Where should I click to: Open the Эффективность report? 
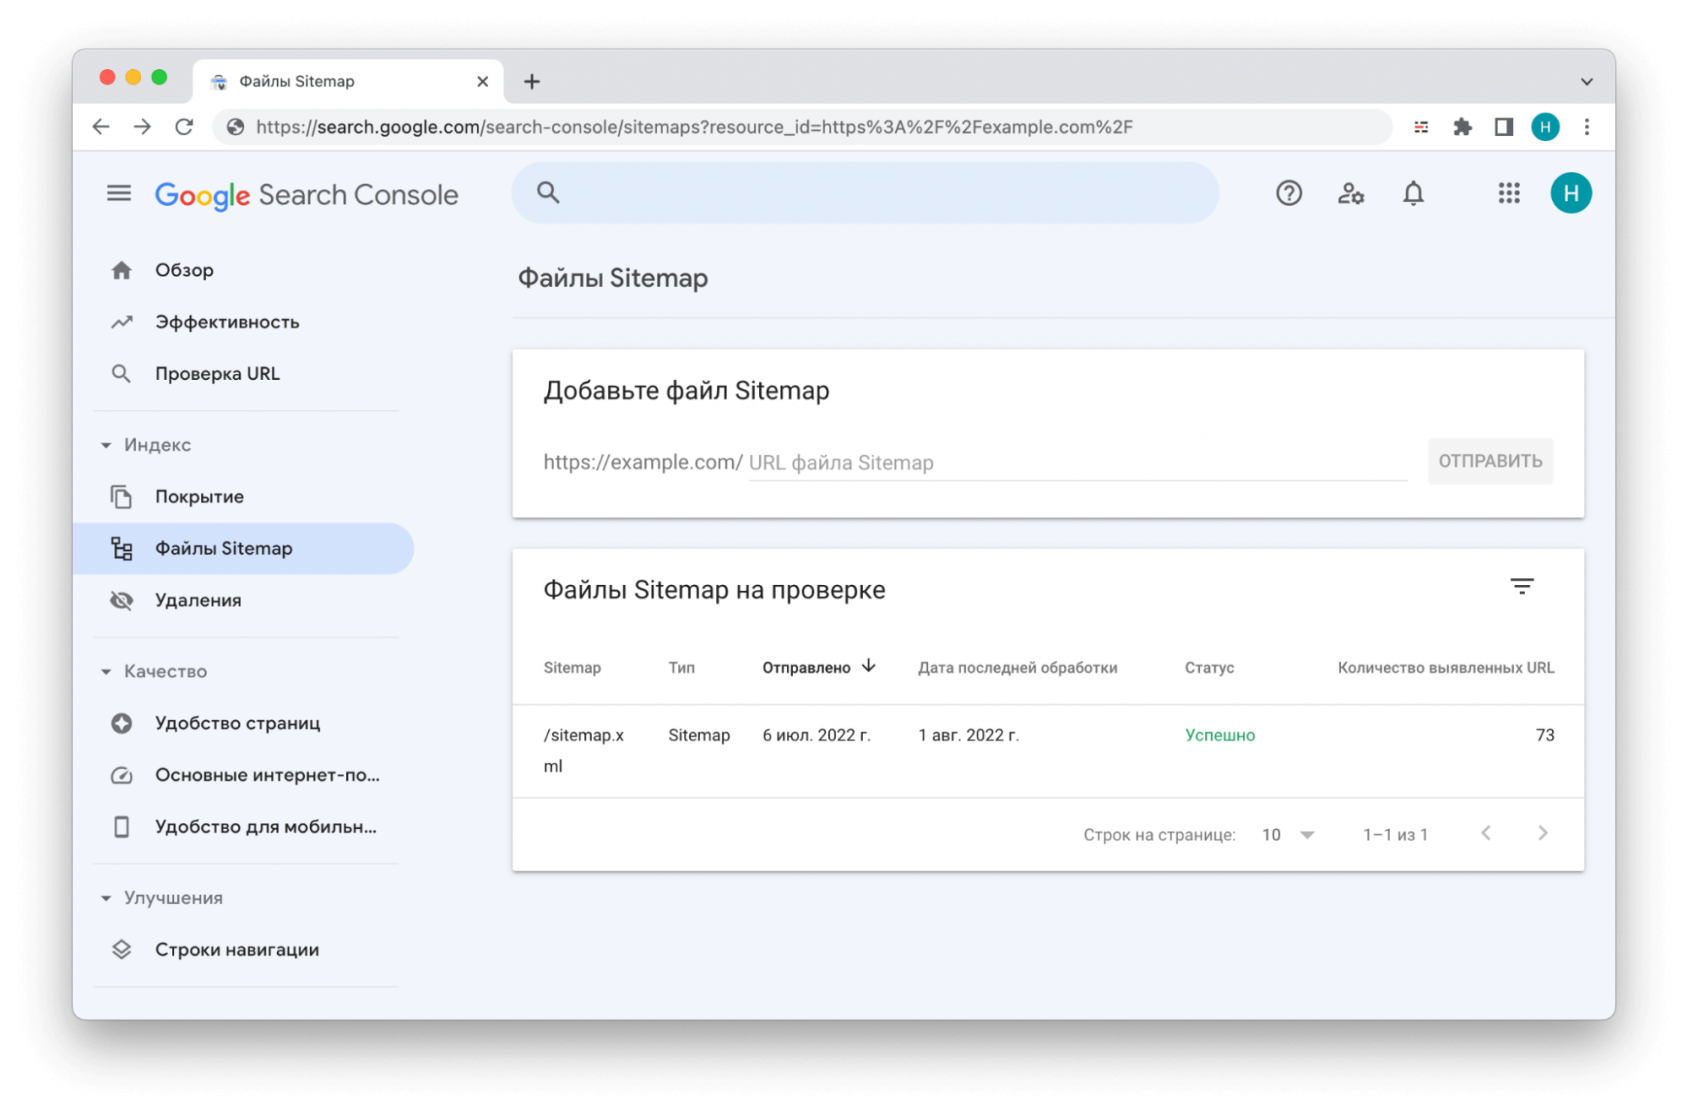coord(227,322)
